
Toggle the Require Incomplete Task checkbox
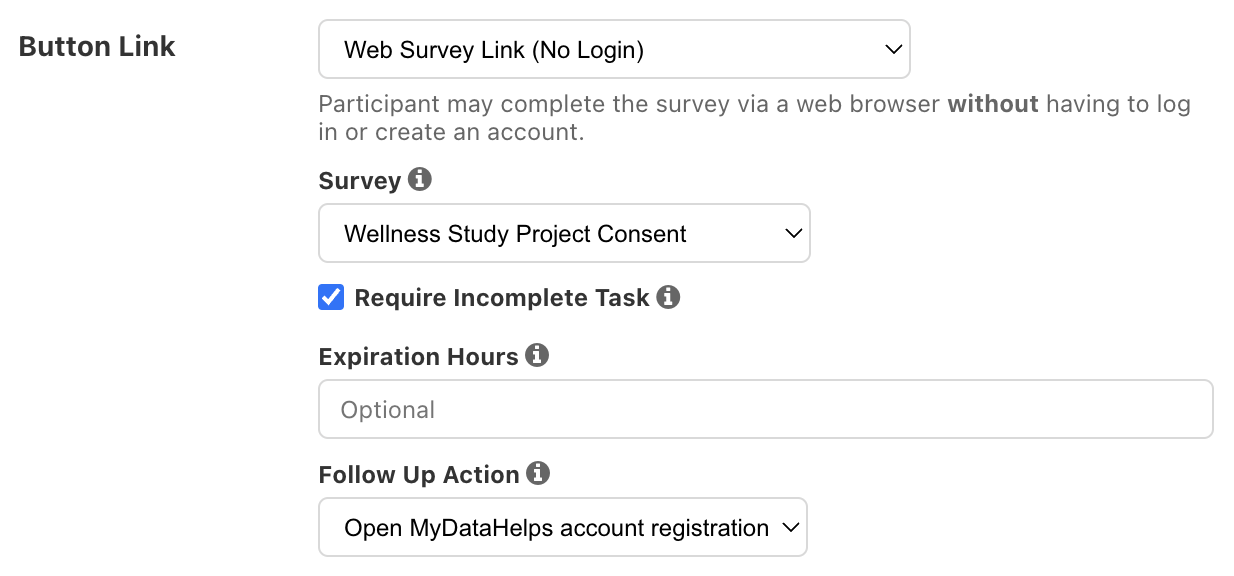[x=331, y=297]
